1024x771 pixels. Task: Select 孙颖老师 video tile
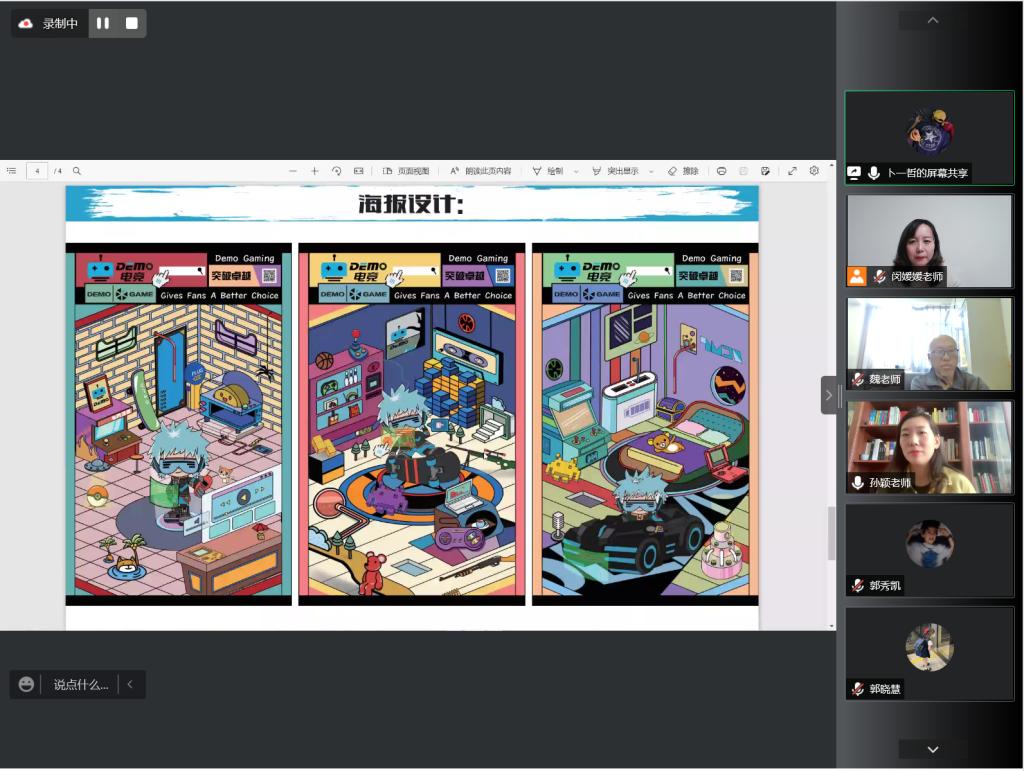[929, 447]
